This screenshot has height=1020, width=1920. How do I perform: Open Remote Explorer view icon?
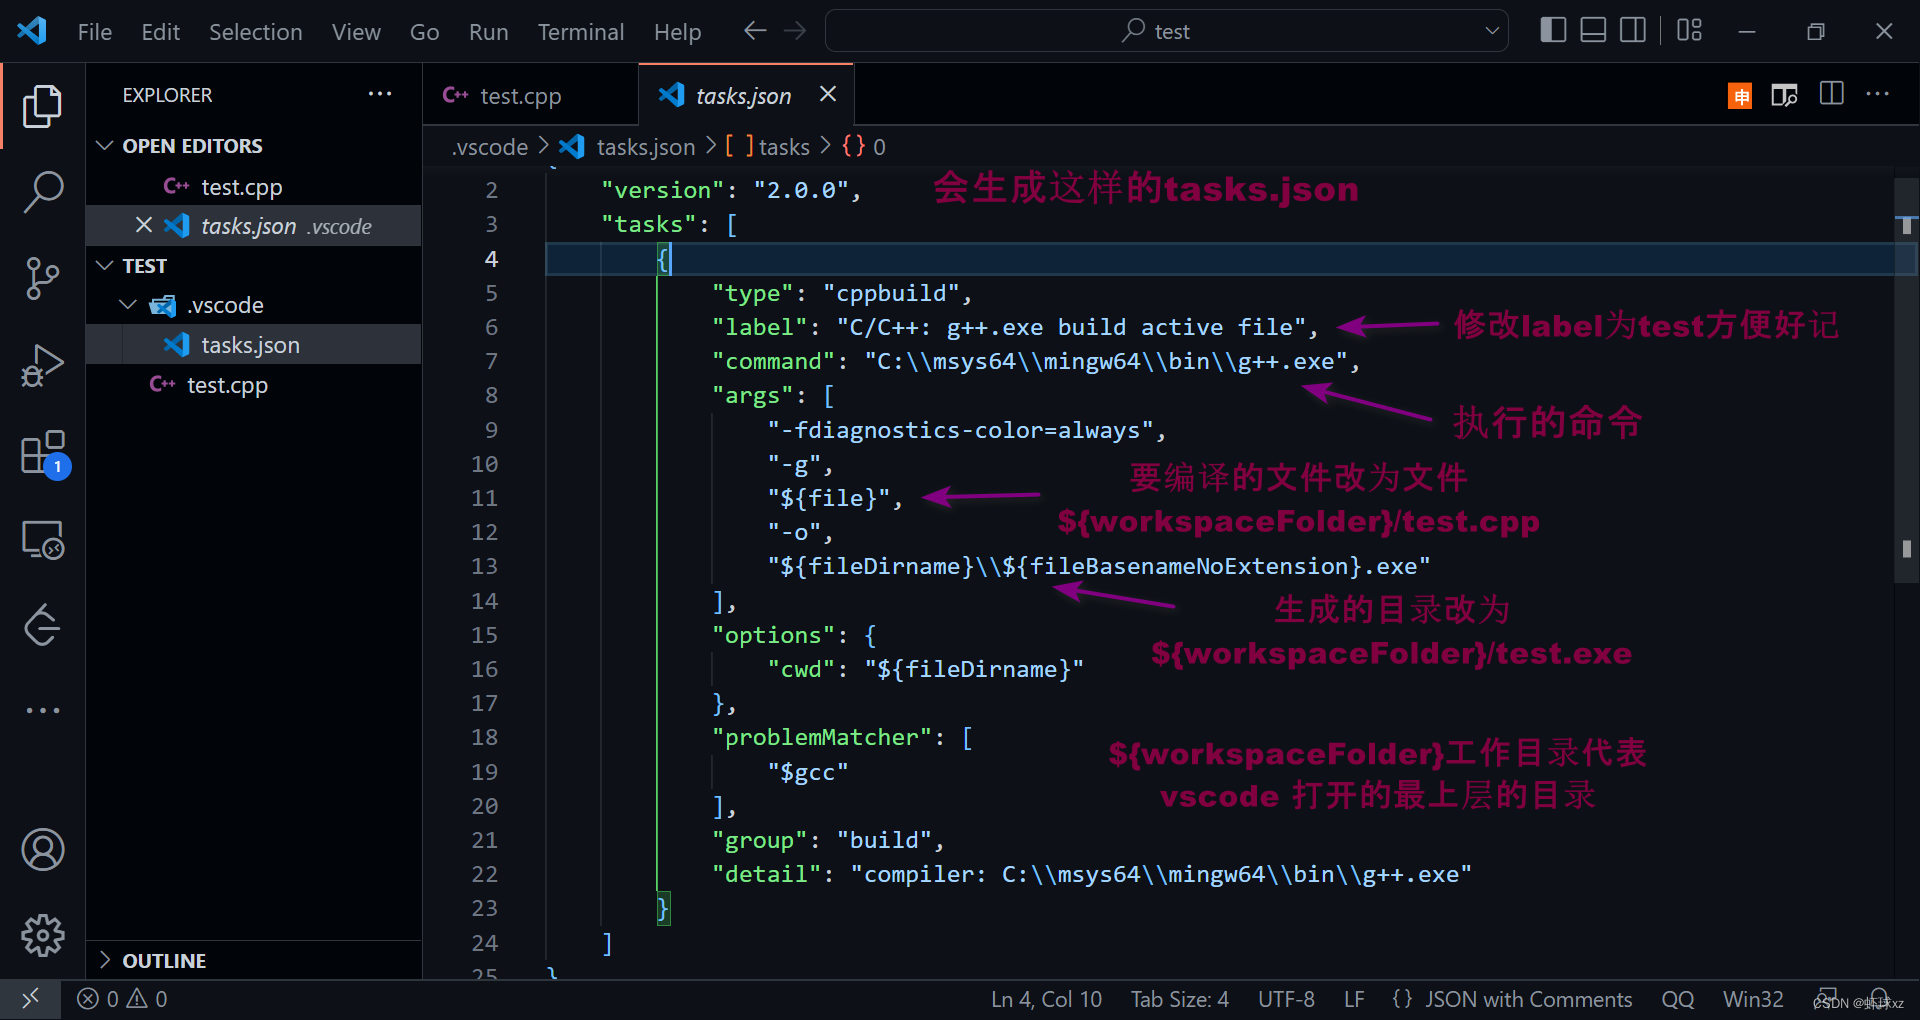click(42, 540)
